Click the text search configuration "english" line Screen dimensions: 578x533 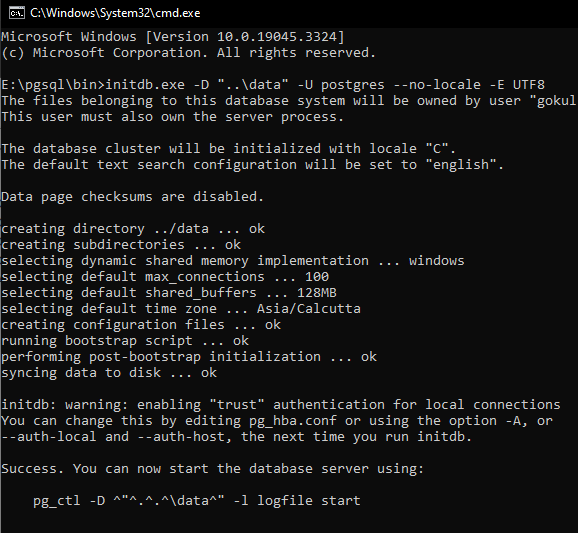253,164
